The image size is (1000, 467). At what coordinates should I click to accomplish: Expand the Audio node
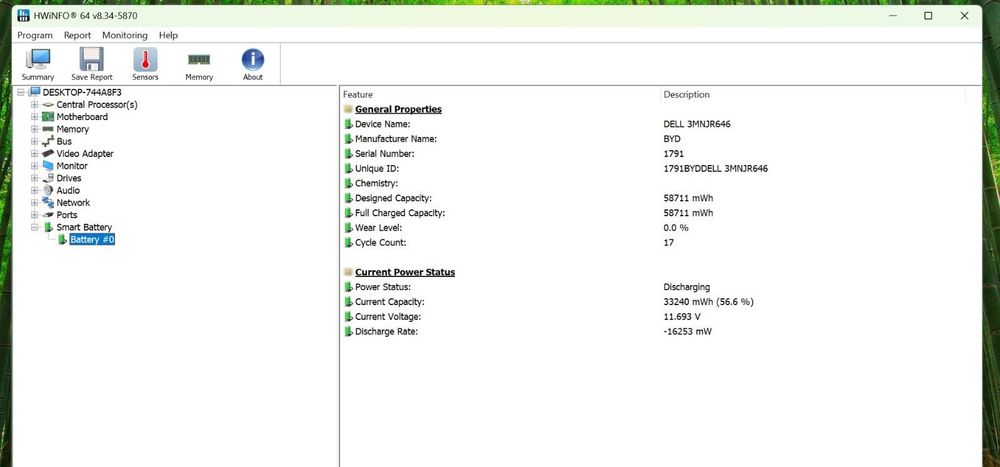coord(34,190)
